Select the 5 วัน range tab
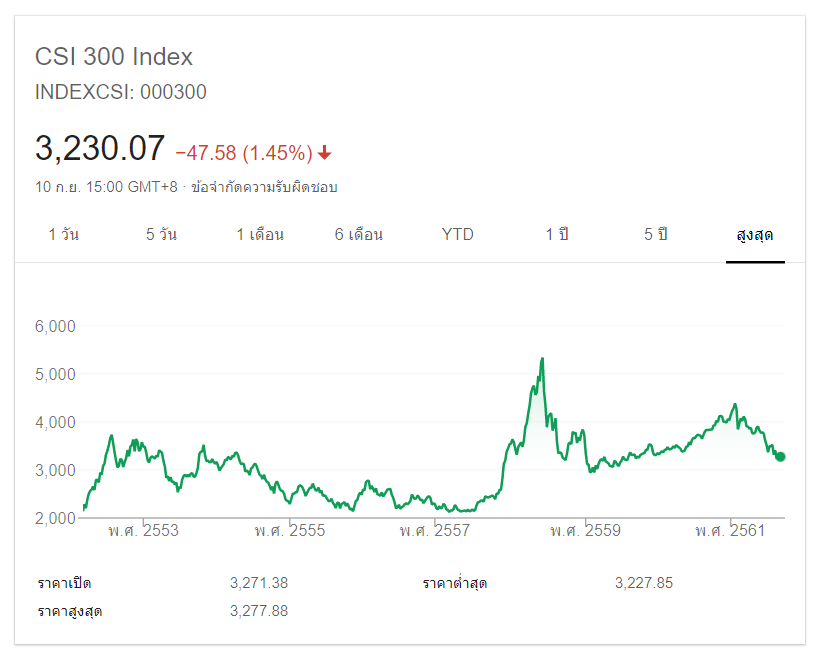824x666 pixels. [x=162, y=235]
